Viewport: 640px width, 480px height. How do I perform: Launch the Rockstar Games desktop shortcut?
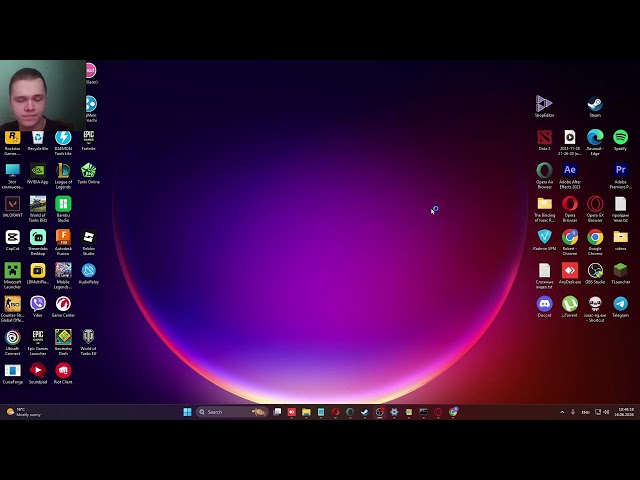pyautogui.click(x=12, y=143)
